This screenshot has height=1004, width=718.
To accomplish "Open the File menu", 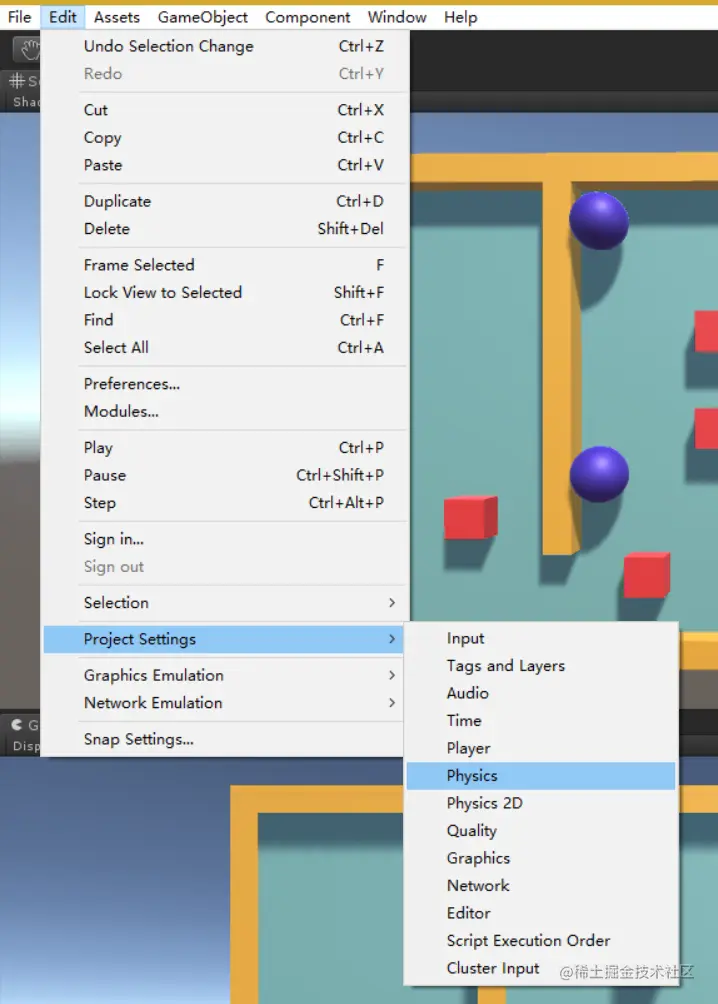I will [x=19, y=17].
